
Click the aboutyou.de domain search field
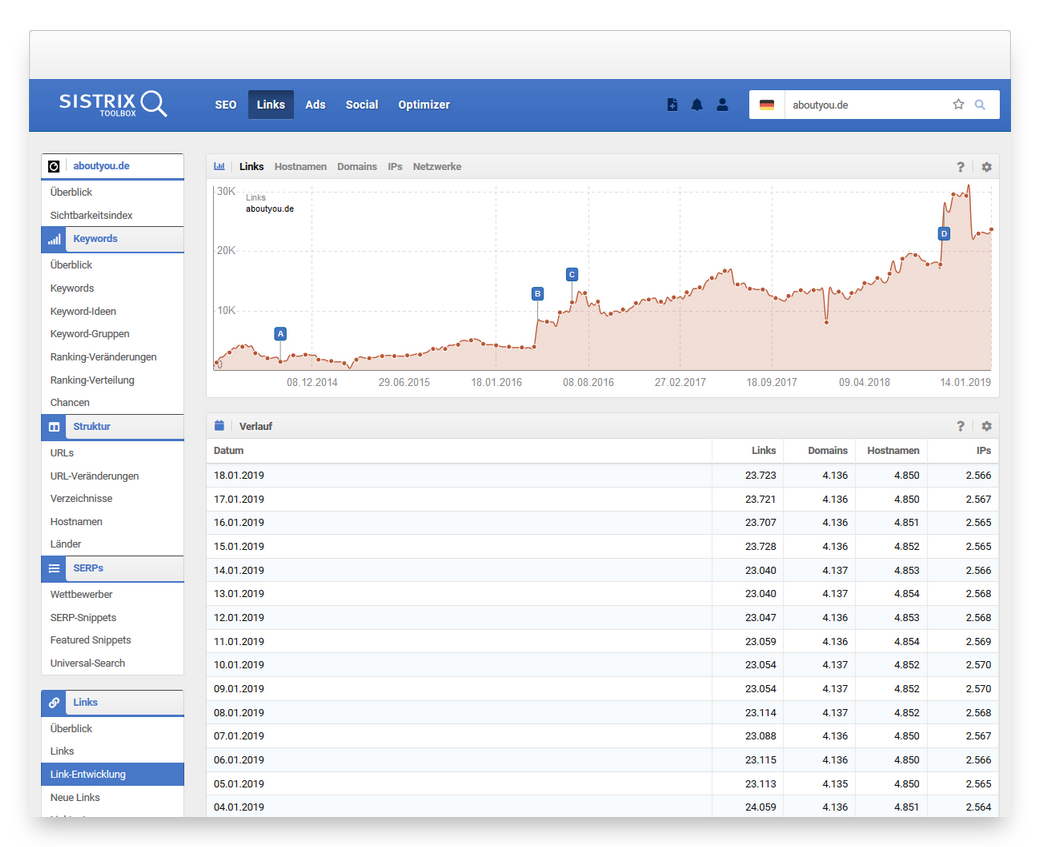(865, 105)
